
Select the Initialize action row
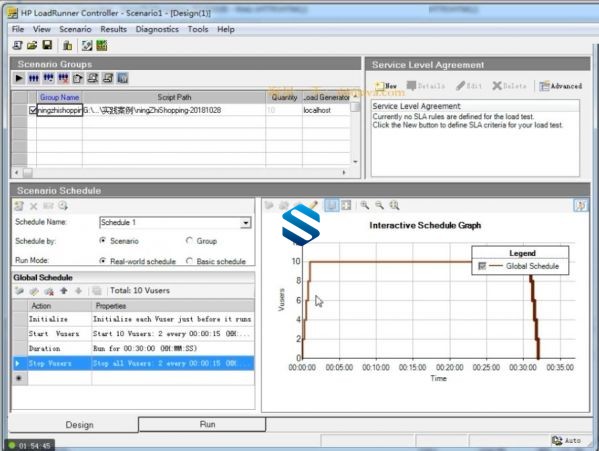(x=133, y=319)
